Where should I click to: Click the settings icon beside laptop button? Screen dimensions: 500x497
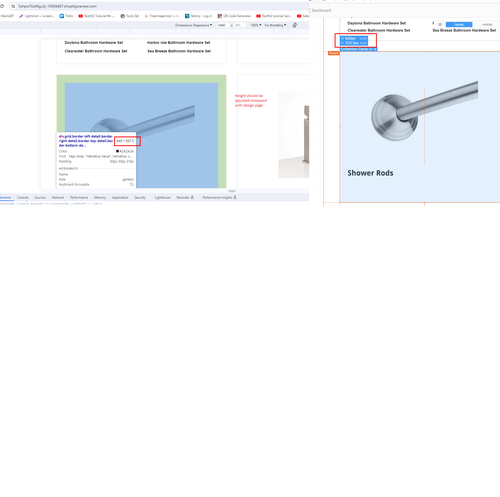click(x=440, y=24)
